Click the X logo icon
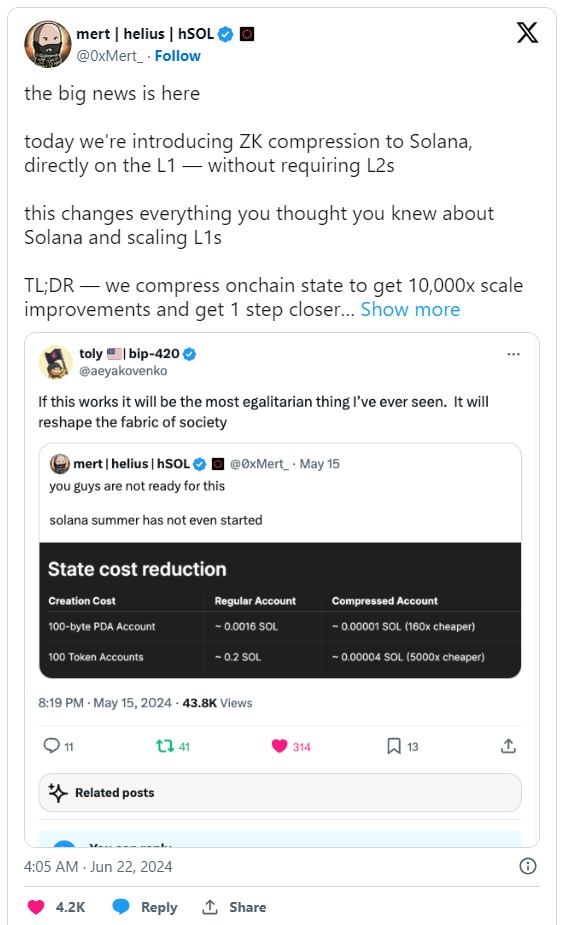Screen dimensions: 567x925 [x=527, y=32]
